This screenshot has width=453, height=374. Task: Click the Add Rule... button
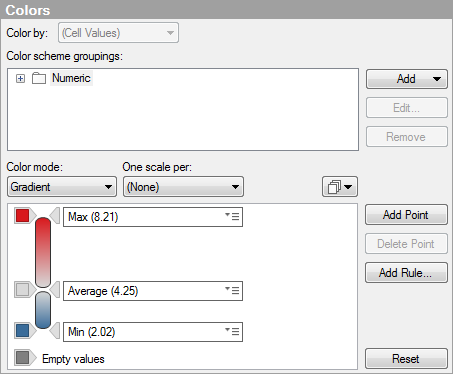pyautogui.click(x=406, y=273)
